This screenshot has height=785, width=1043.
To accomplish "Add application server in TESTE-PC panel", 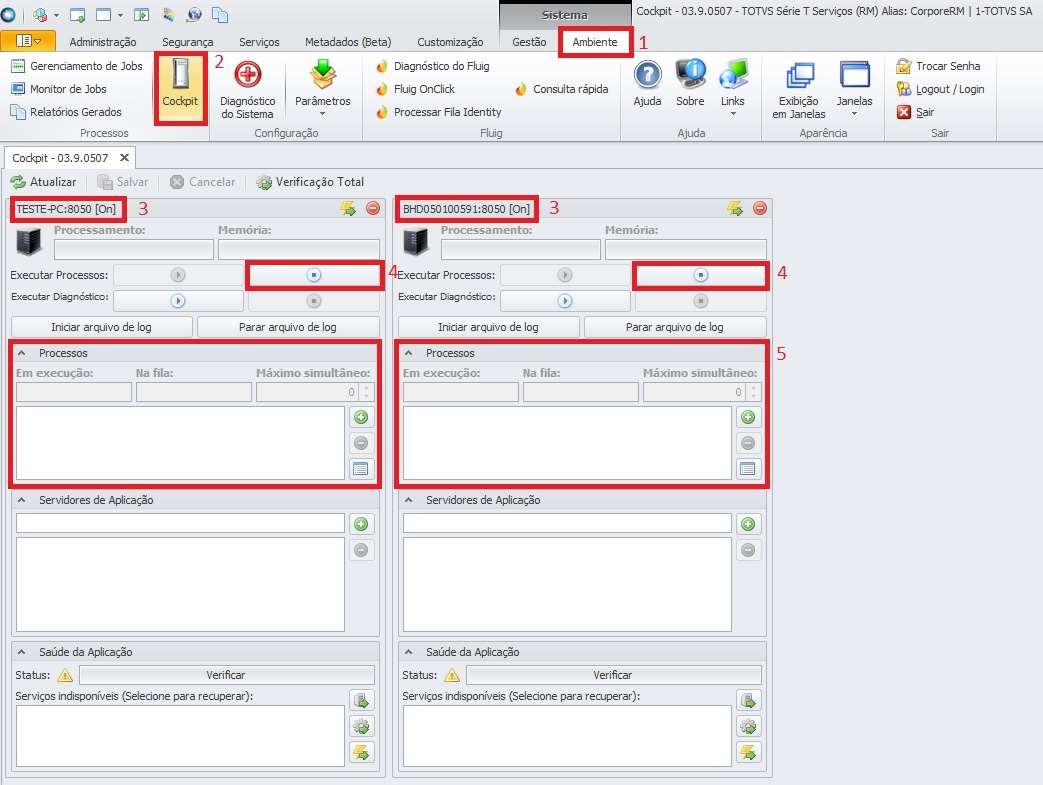I will 361,524.
